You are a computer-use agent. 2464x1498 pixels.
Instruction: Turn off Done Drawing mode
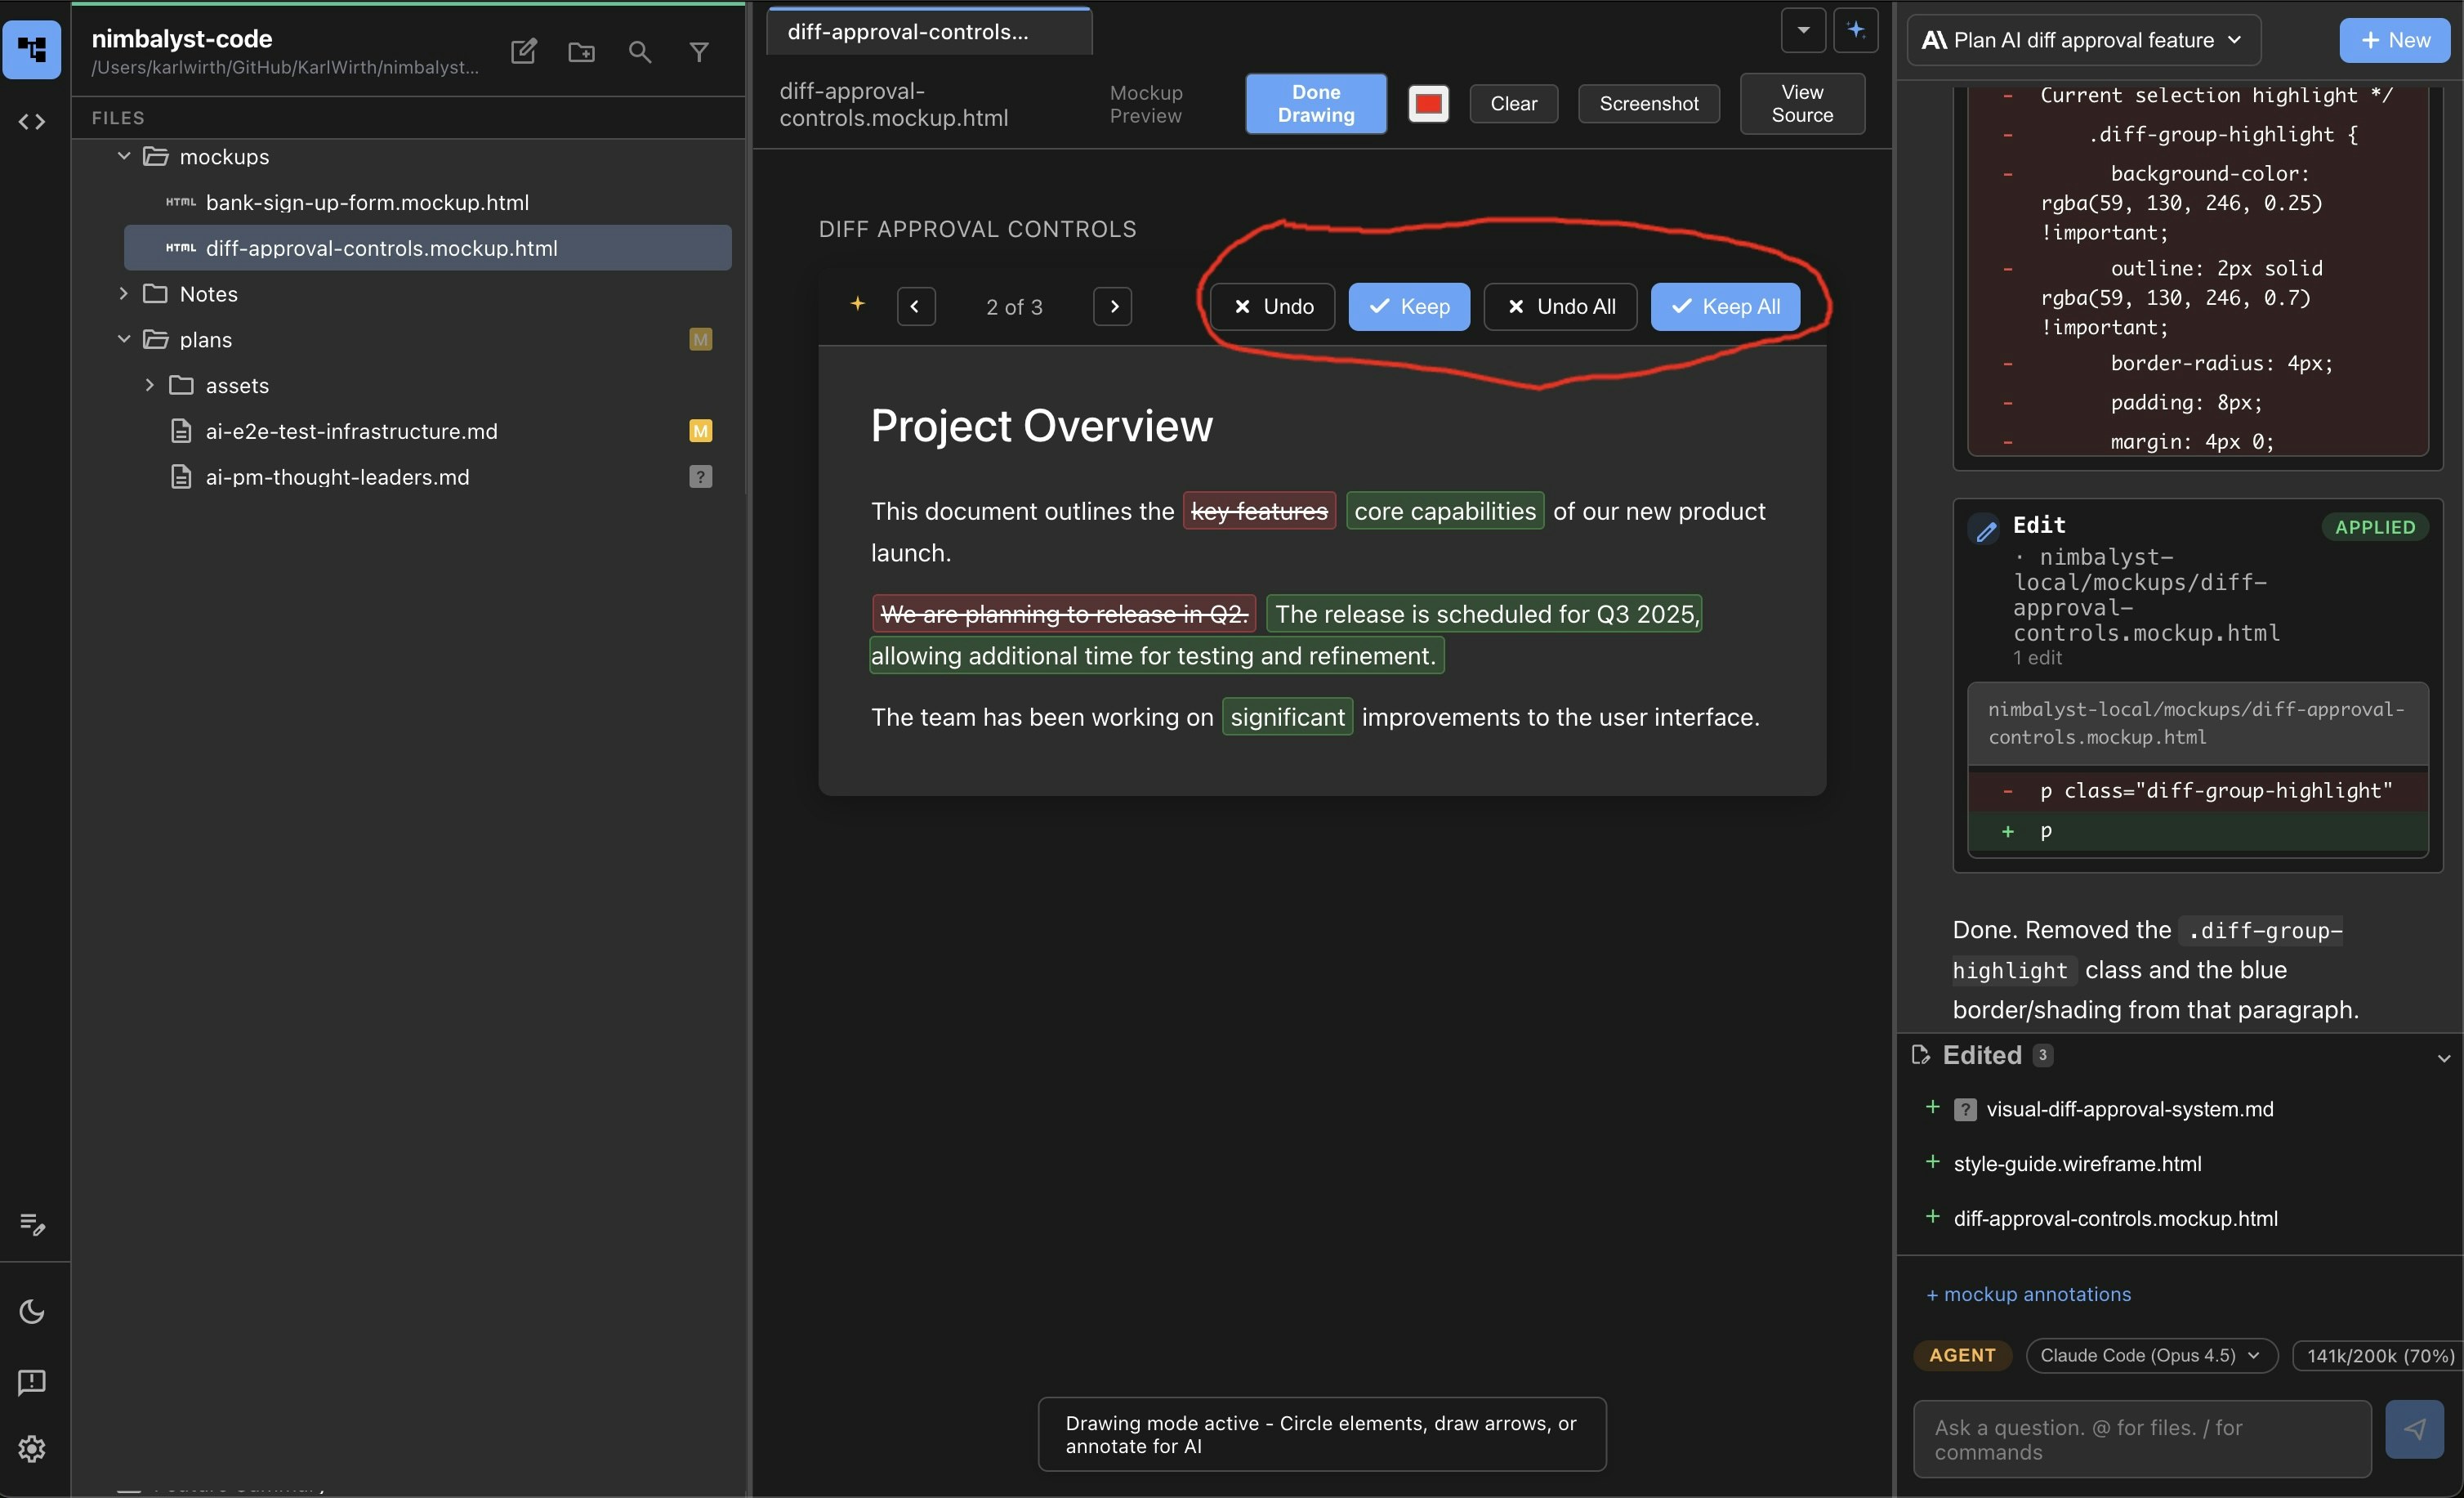point(1315,103)
